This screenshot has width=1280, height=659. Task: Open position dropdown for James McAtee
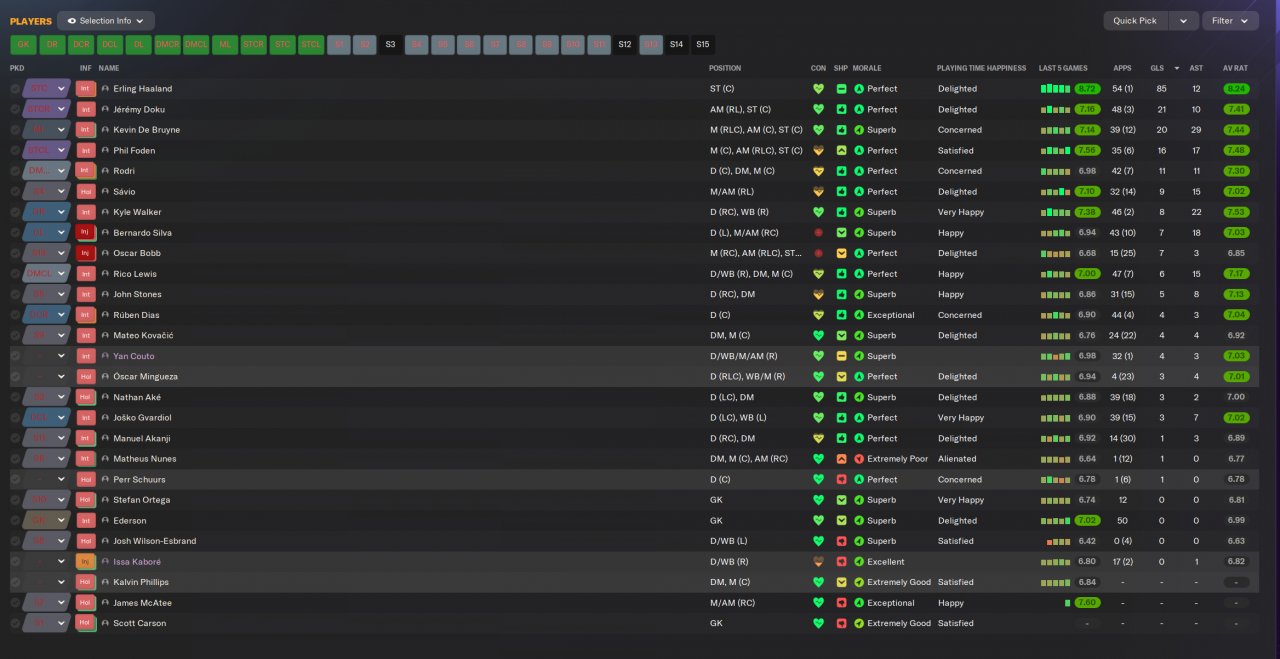click(x=61, y=603)
